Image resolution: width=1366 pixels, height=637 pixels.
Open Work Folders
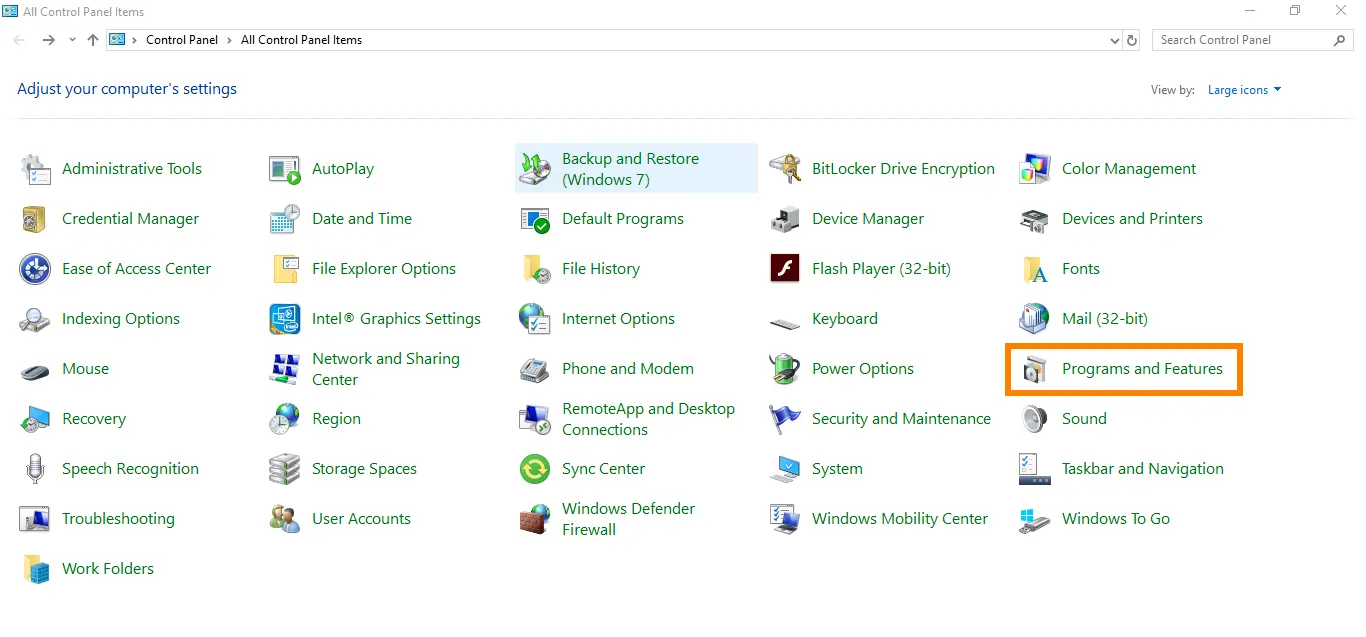coord(88,569)
